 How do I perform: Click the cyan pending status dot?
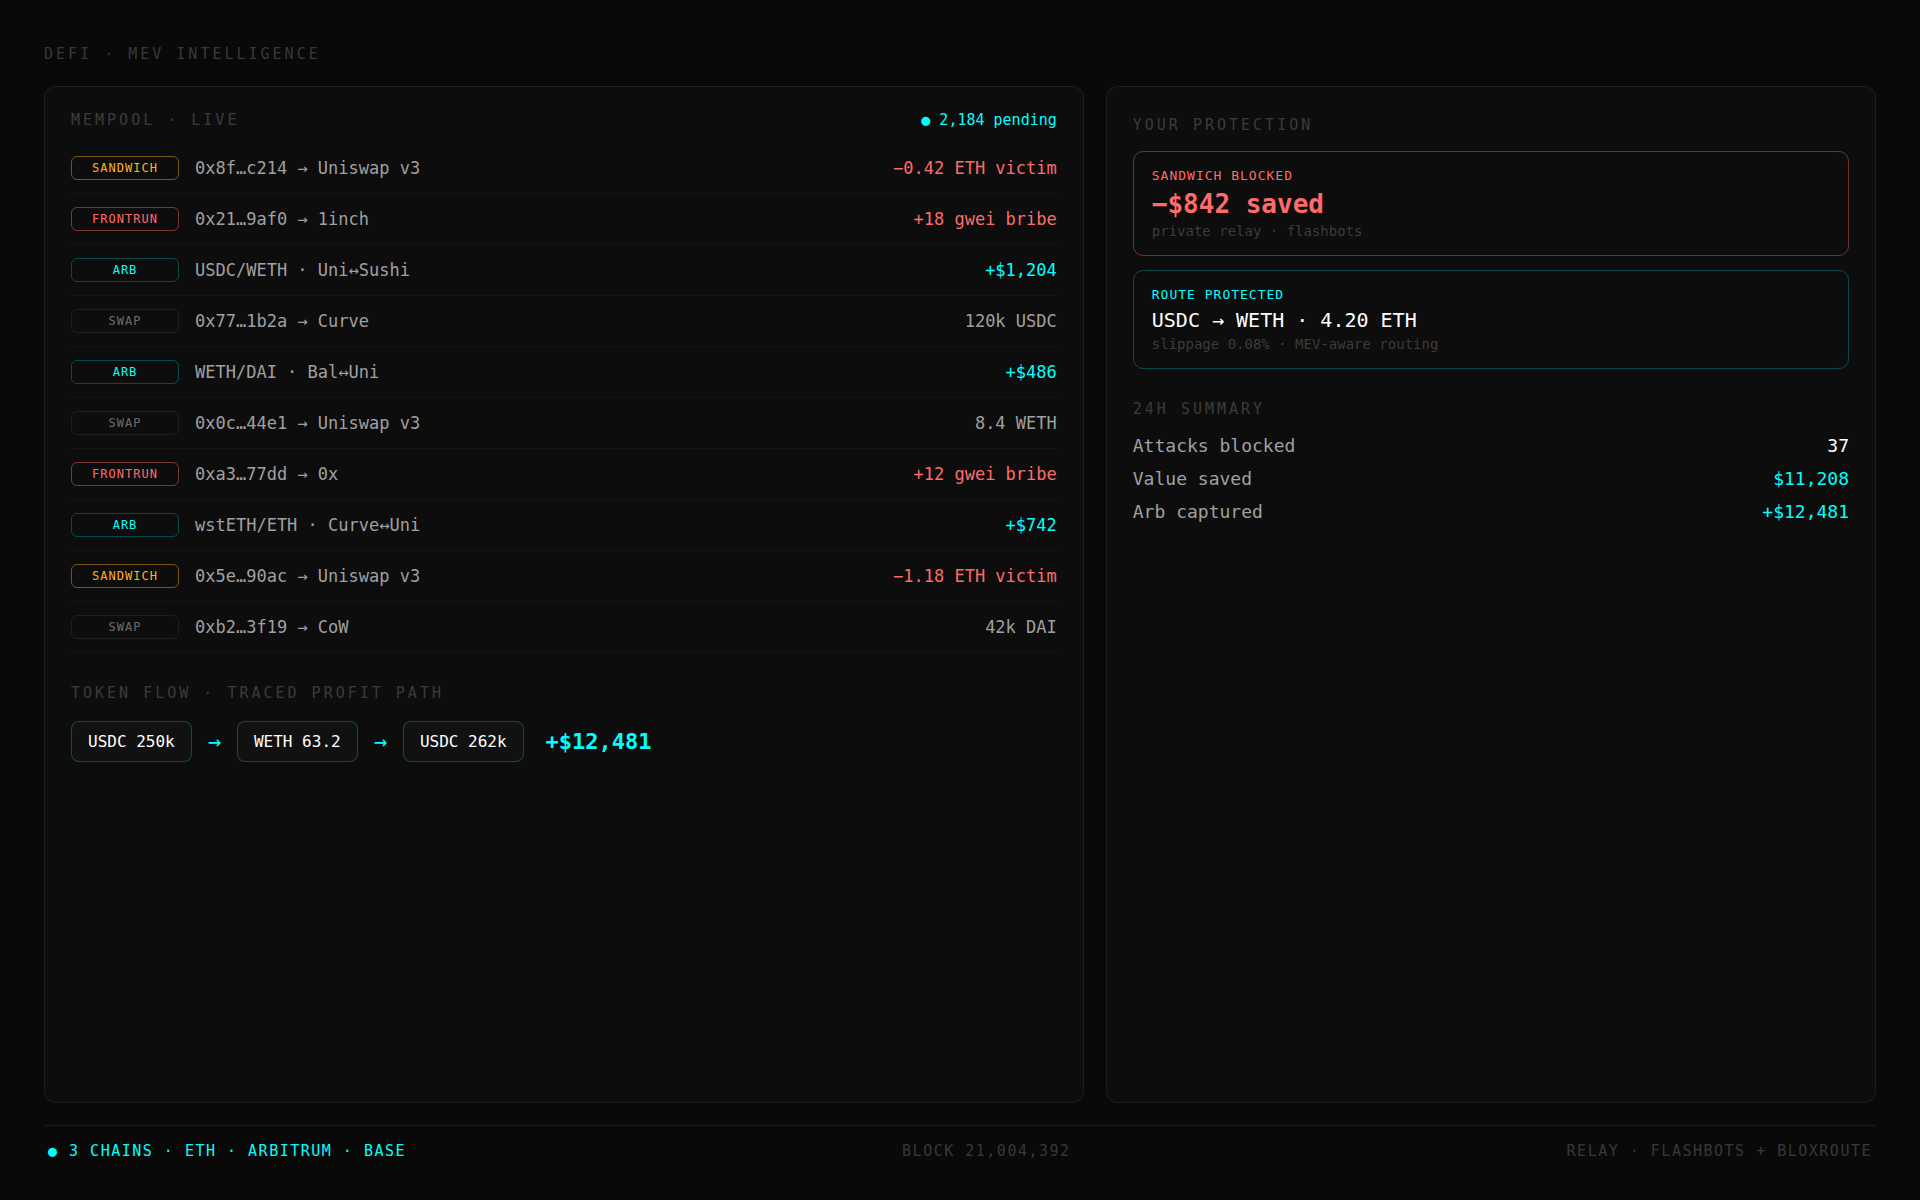[x=926, y=121]
